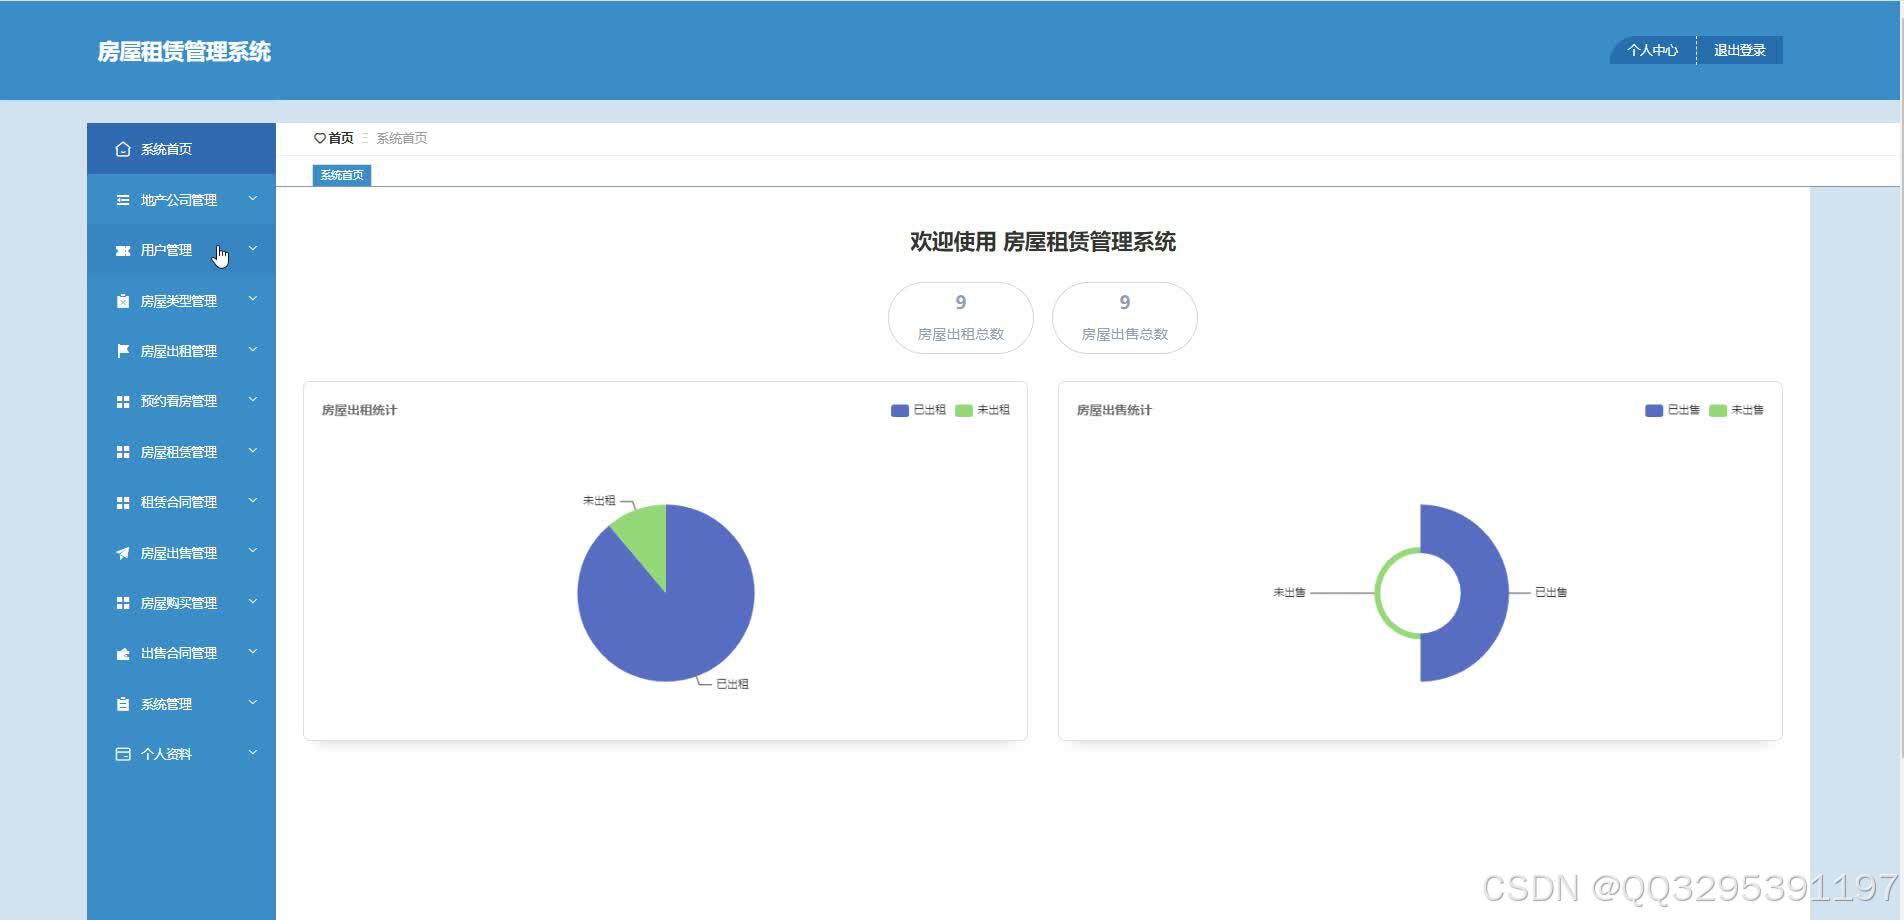Click 房屋出售统计 chart title
Screen dimensions: 1904x920
pyautogui.click(x=1114, y=410)
